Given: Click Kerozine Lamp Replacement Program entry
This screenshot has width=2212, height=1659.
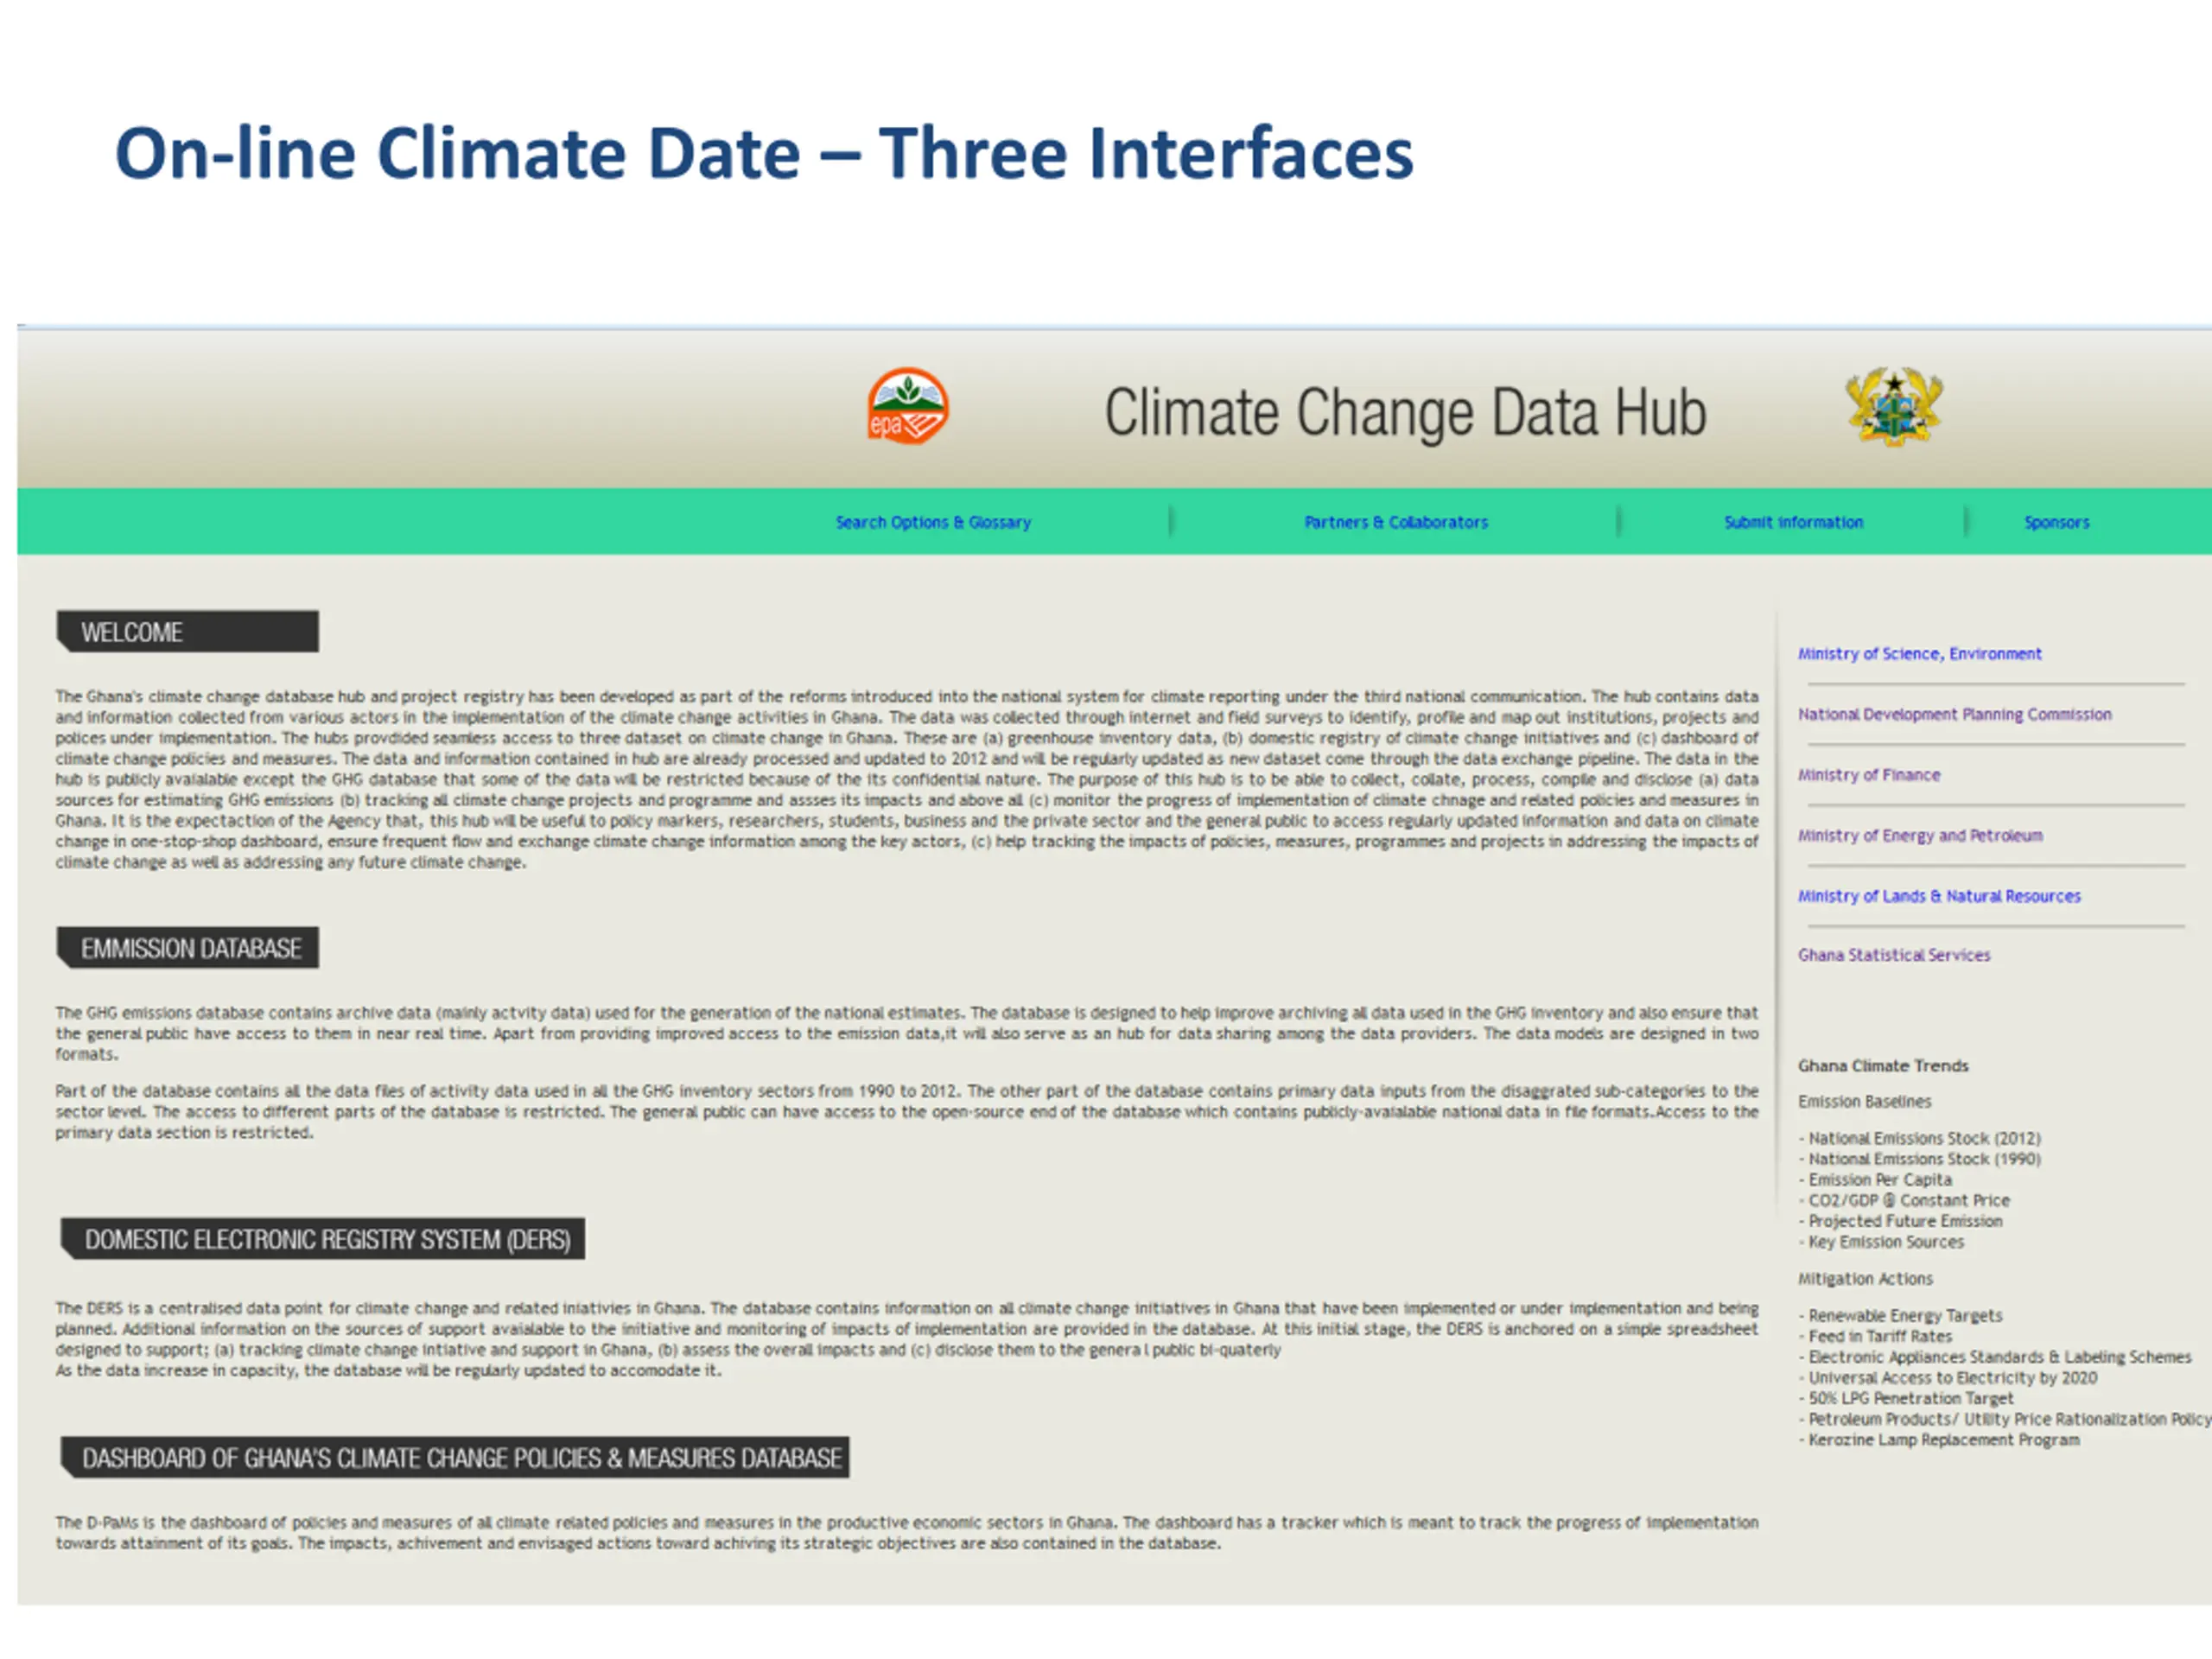Looking at the screenshot, I should pos(1943,1440).
